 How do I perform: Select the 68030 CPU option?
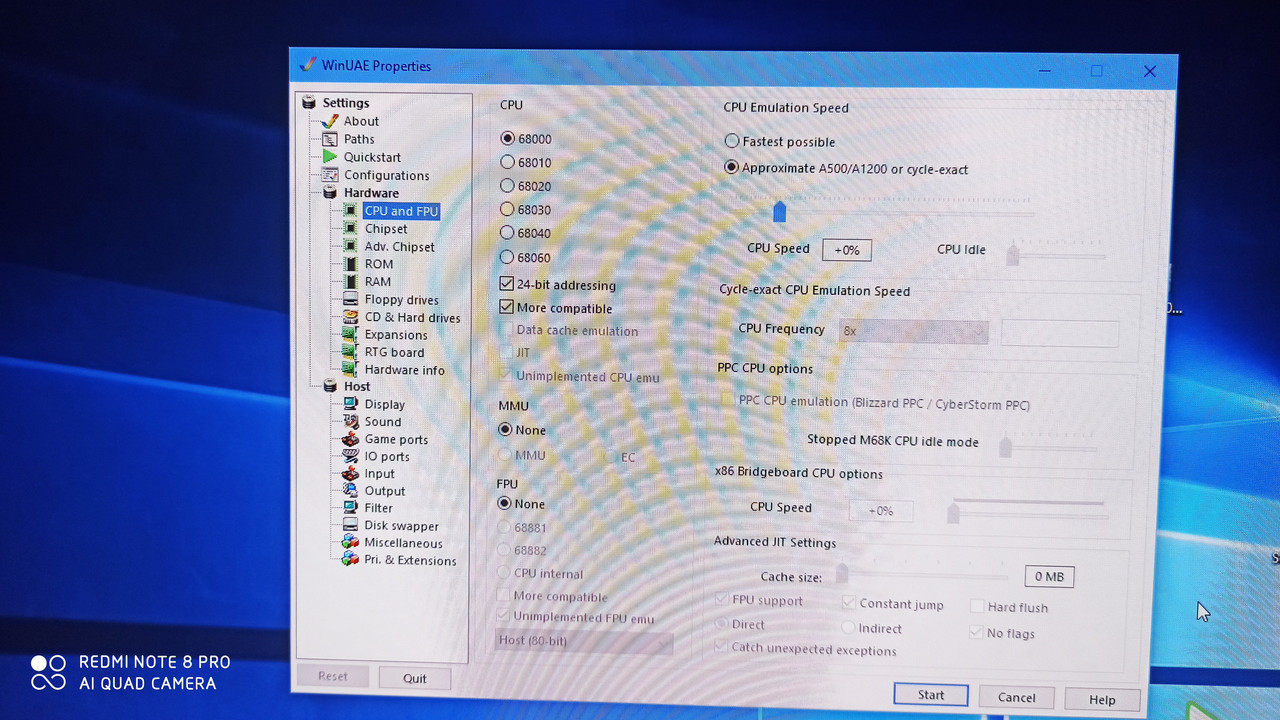pyautogui.click(x=508, y=210)
